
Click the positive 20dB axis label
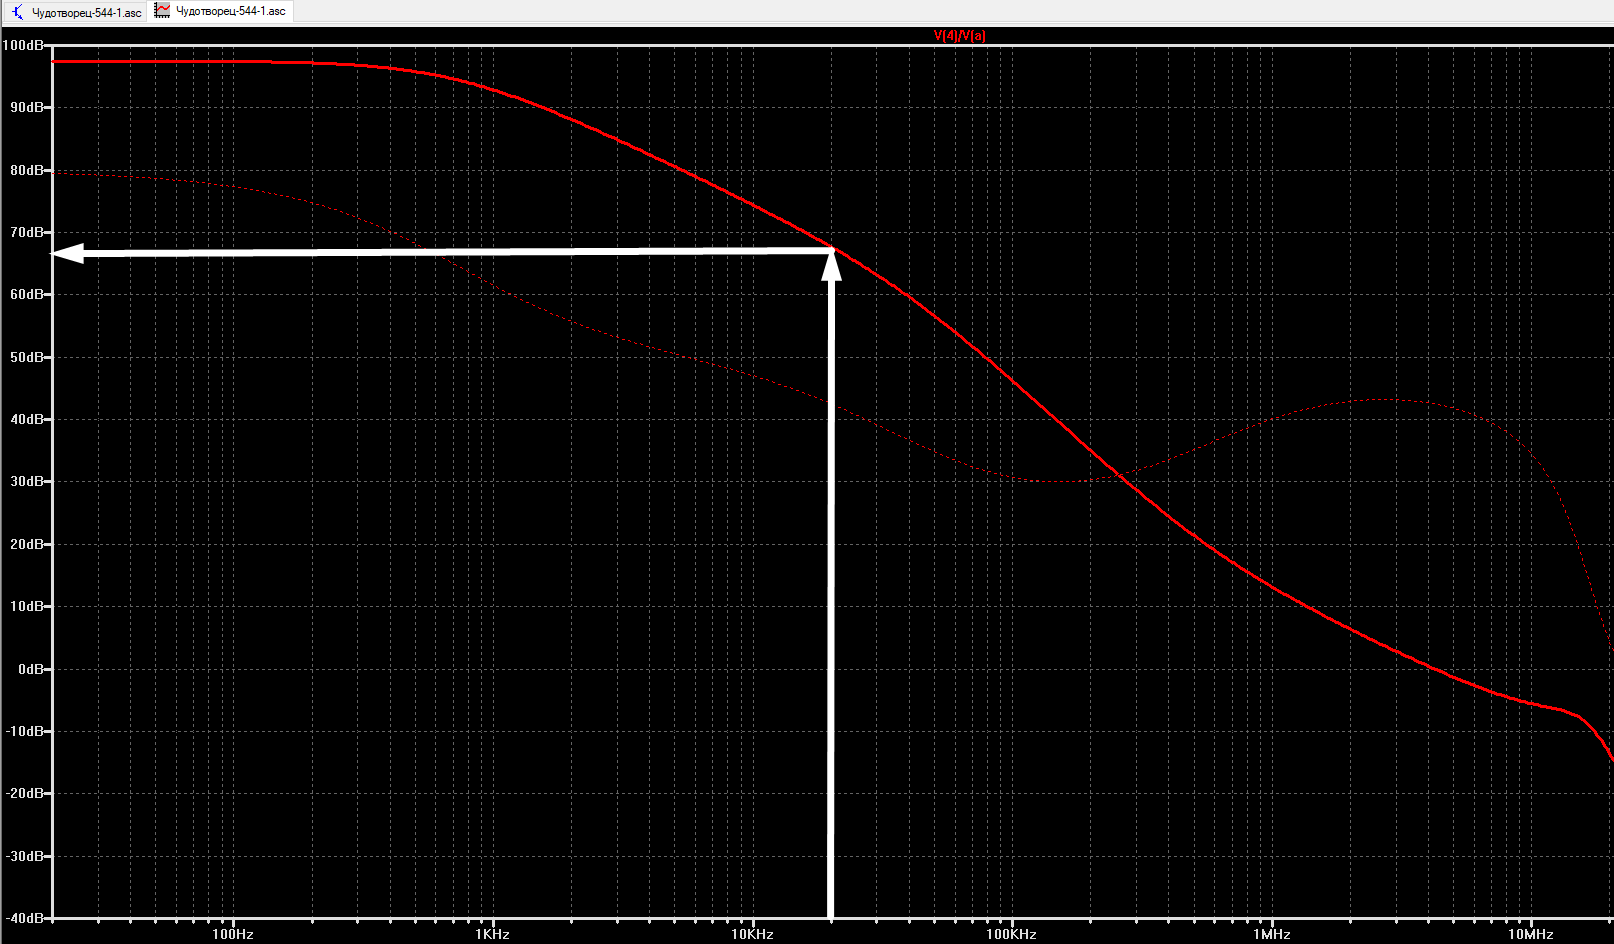(27, 544)
